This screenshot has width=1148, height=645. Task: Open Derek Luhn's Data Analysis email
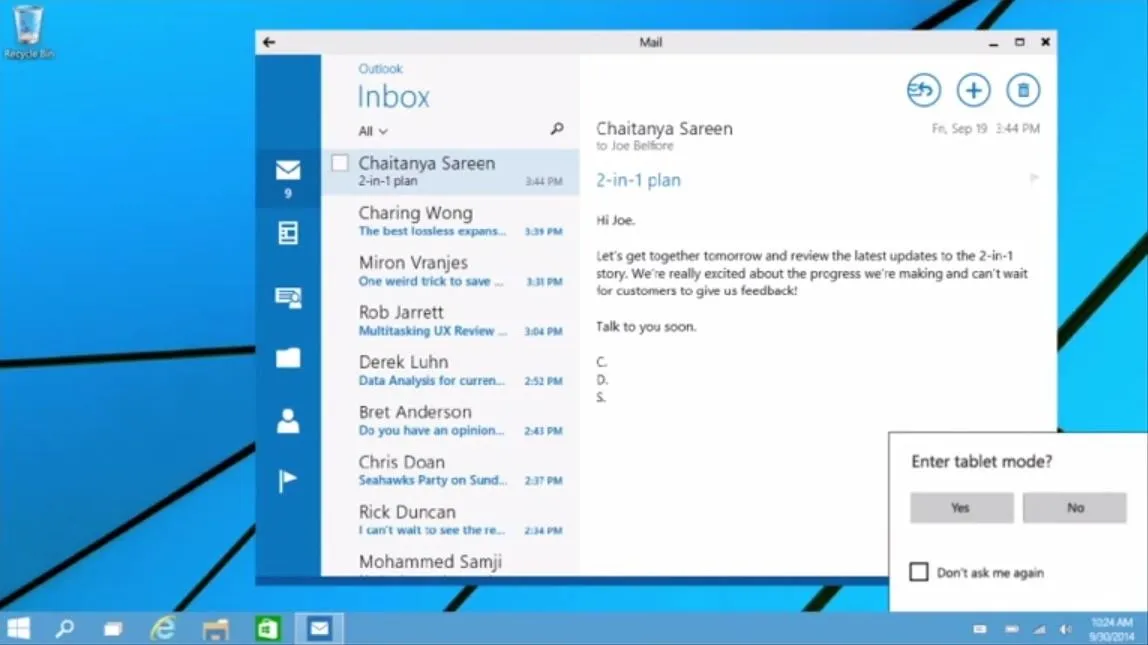pos(450,370)
